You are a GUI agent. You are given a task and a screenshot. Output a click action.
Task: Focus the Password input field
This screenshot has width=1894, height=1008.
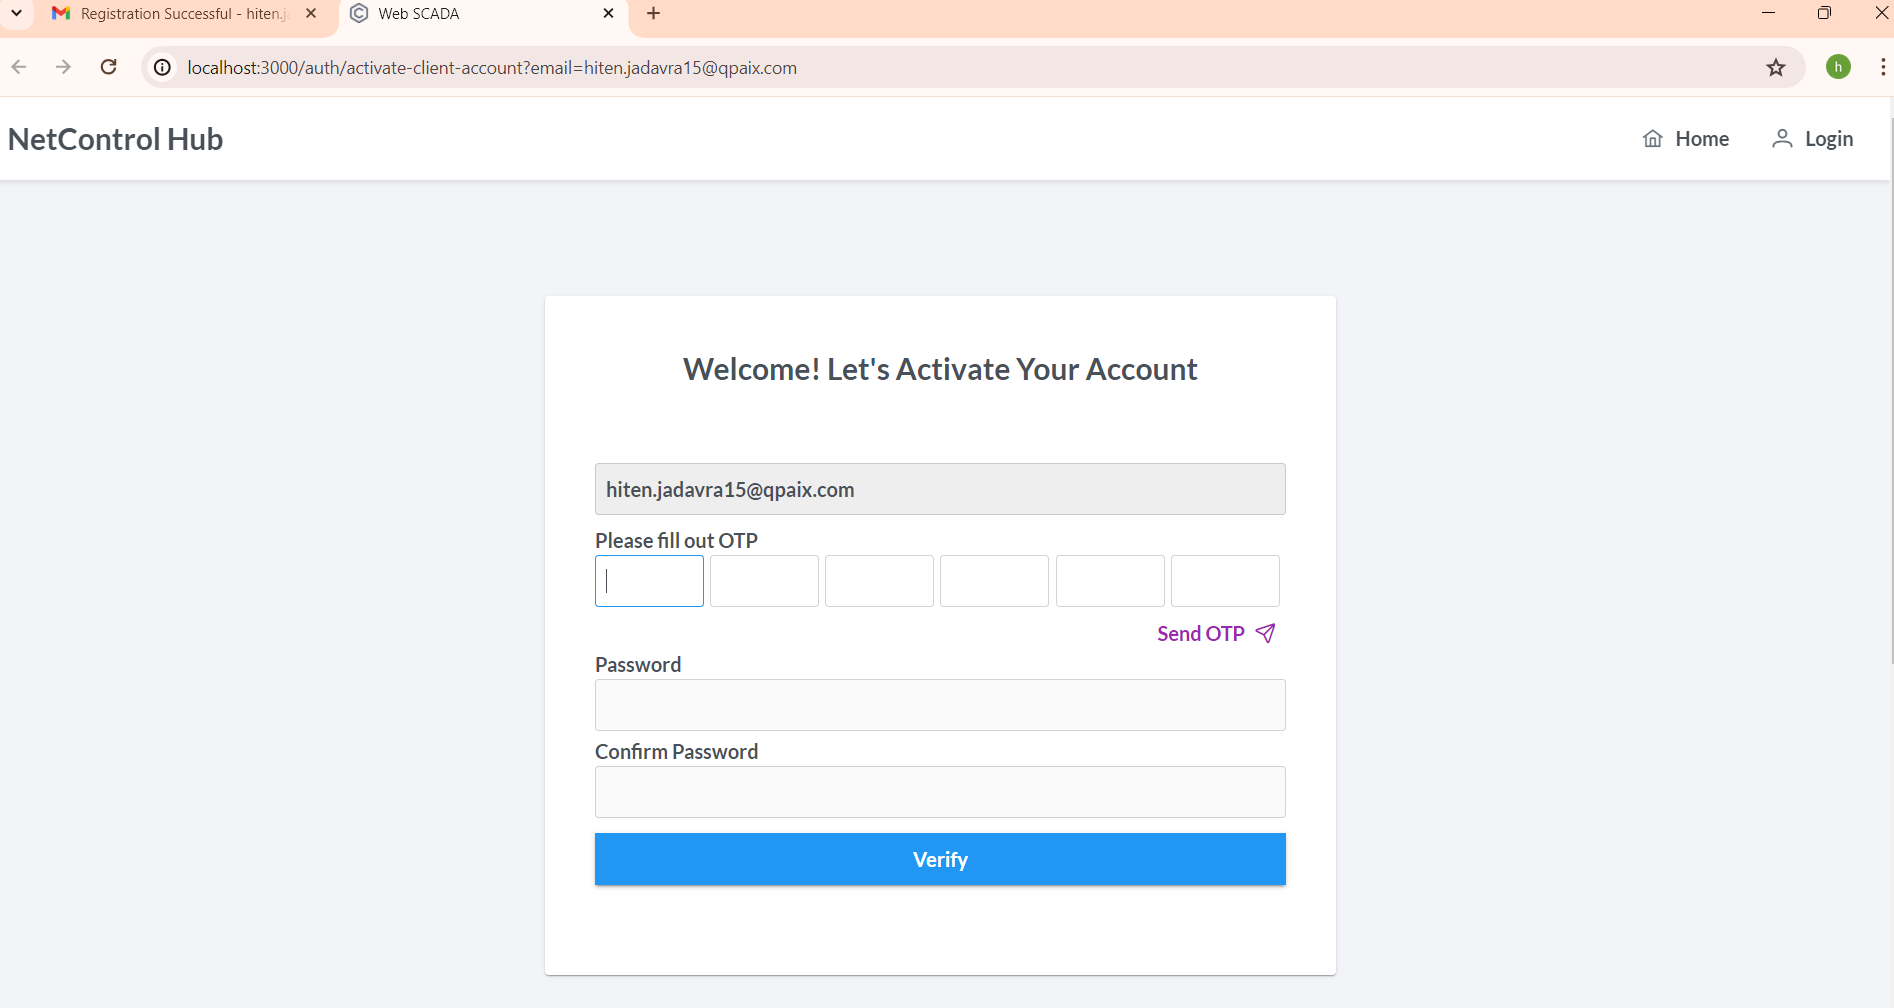pyautogui.click(x=940, y=705)
